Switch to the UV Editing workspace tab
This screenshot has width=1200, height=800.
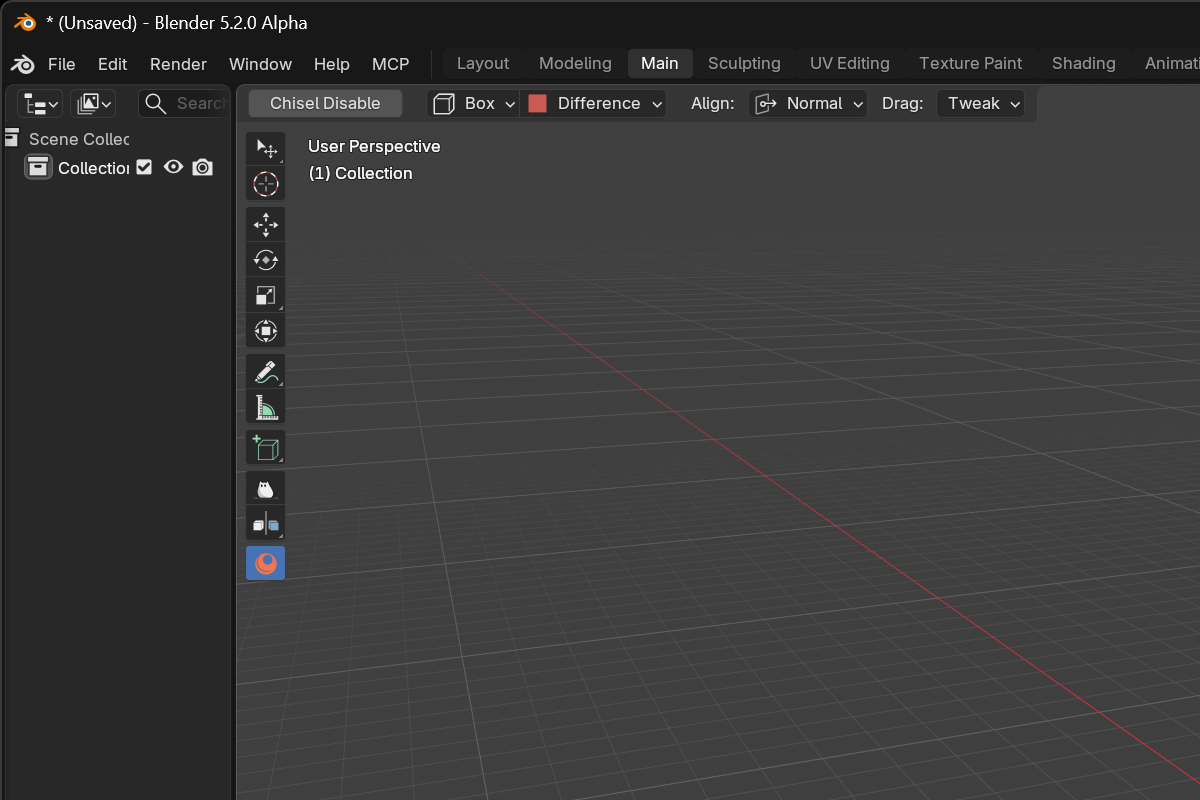click(850, 63)
